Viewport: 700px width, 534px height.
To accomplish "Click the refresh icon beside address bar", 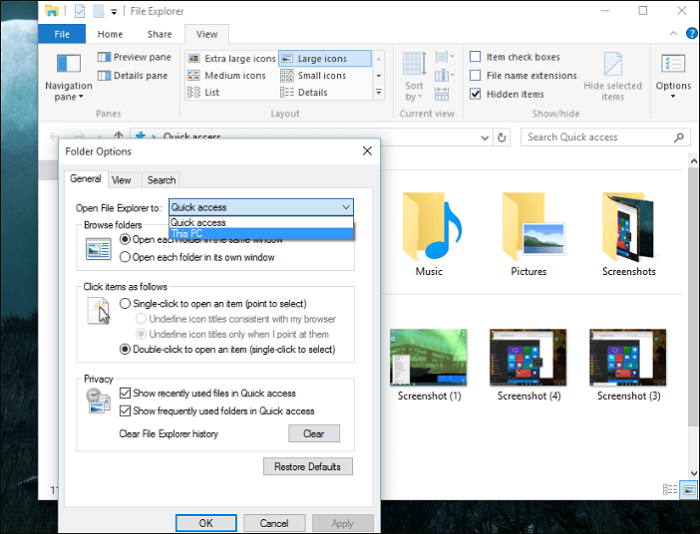I will (x=501, y=138).
